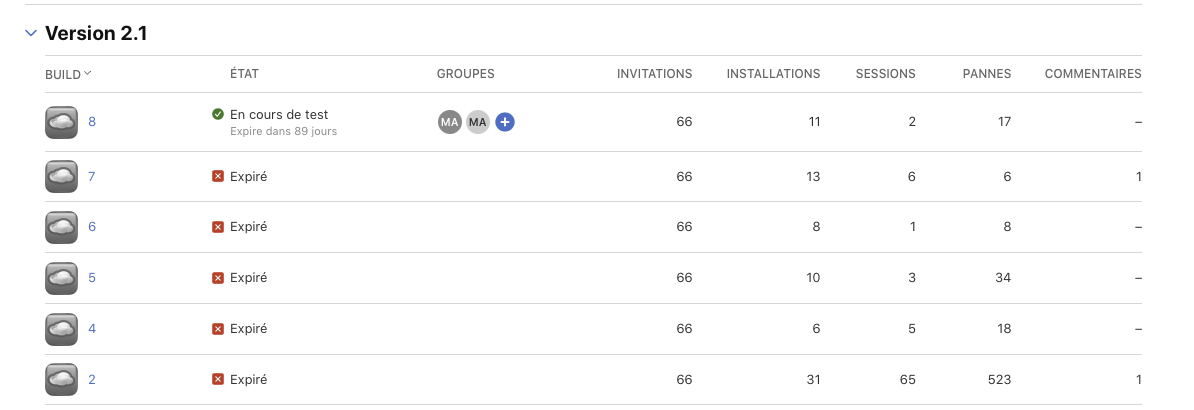The image size is (1194, 410).
Task: Open build number 8 link
Action: (92, 122)
